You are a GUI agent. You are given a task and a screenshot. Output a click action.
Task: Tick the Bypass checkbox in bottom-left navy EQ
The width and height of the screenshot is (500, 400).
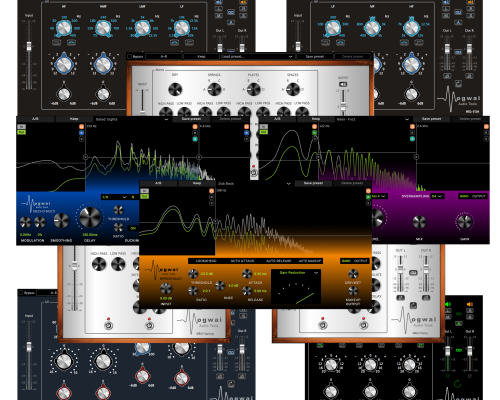tap(21, 293)
